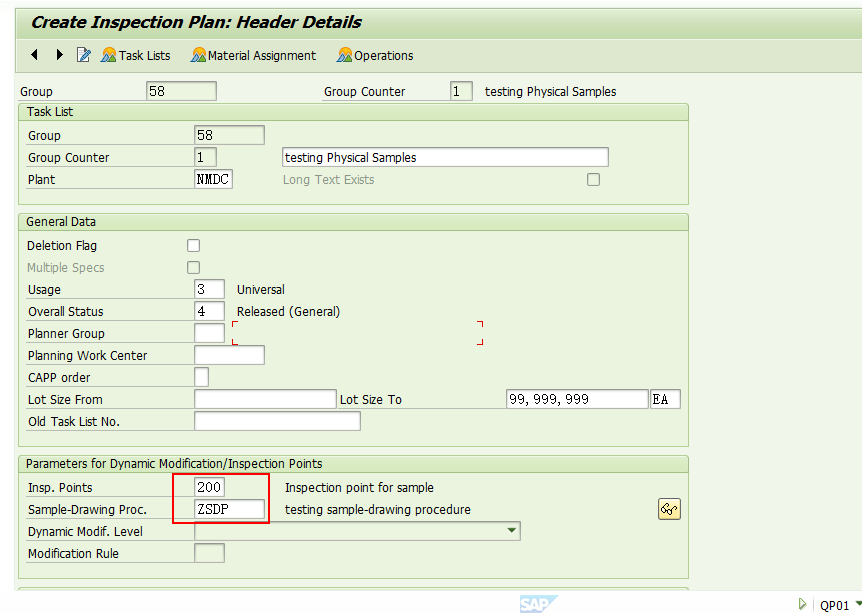Click the Task List Group field 58
The height and width of the screenshot is (613, 862).
pos(229,135)
